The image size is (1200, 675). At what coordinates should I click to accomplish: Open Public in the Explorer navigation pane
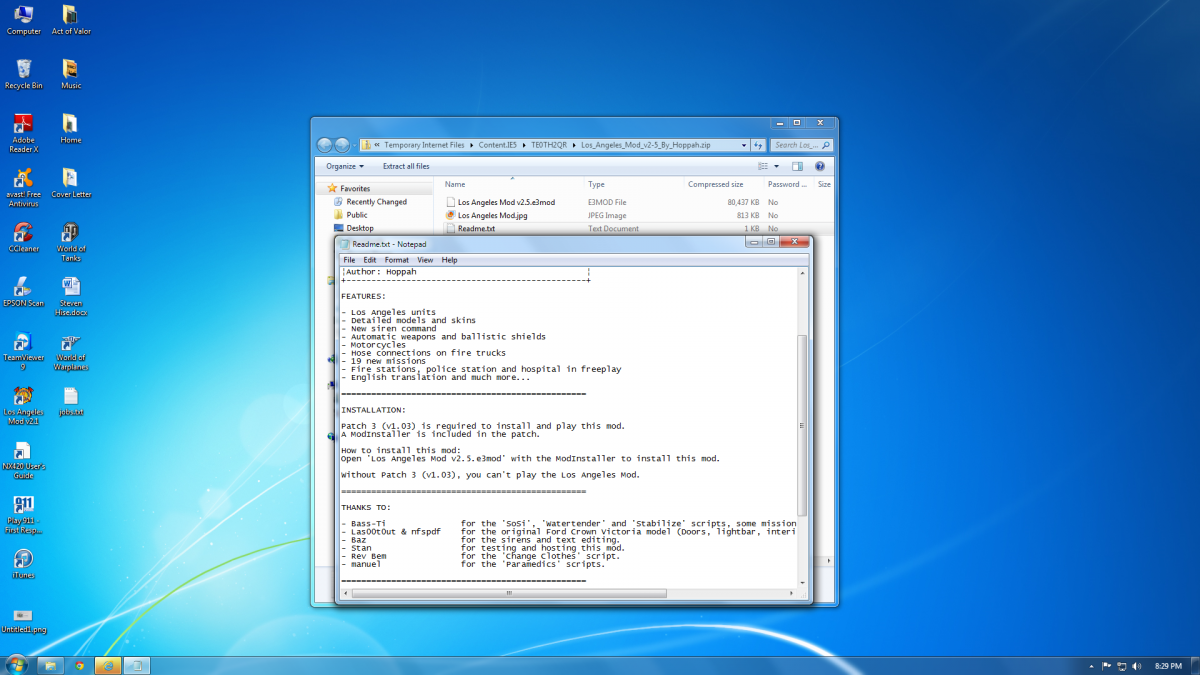pos(357,215)
